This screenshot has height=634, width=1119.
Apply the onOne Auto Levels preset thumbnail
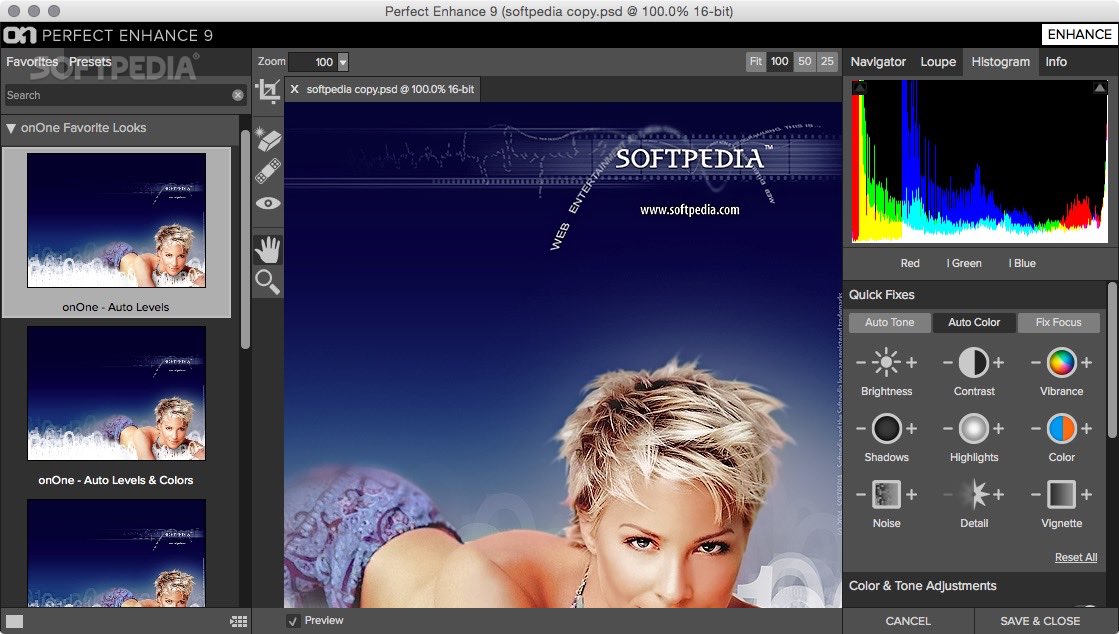117,220
